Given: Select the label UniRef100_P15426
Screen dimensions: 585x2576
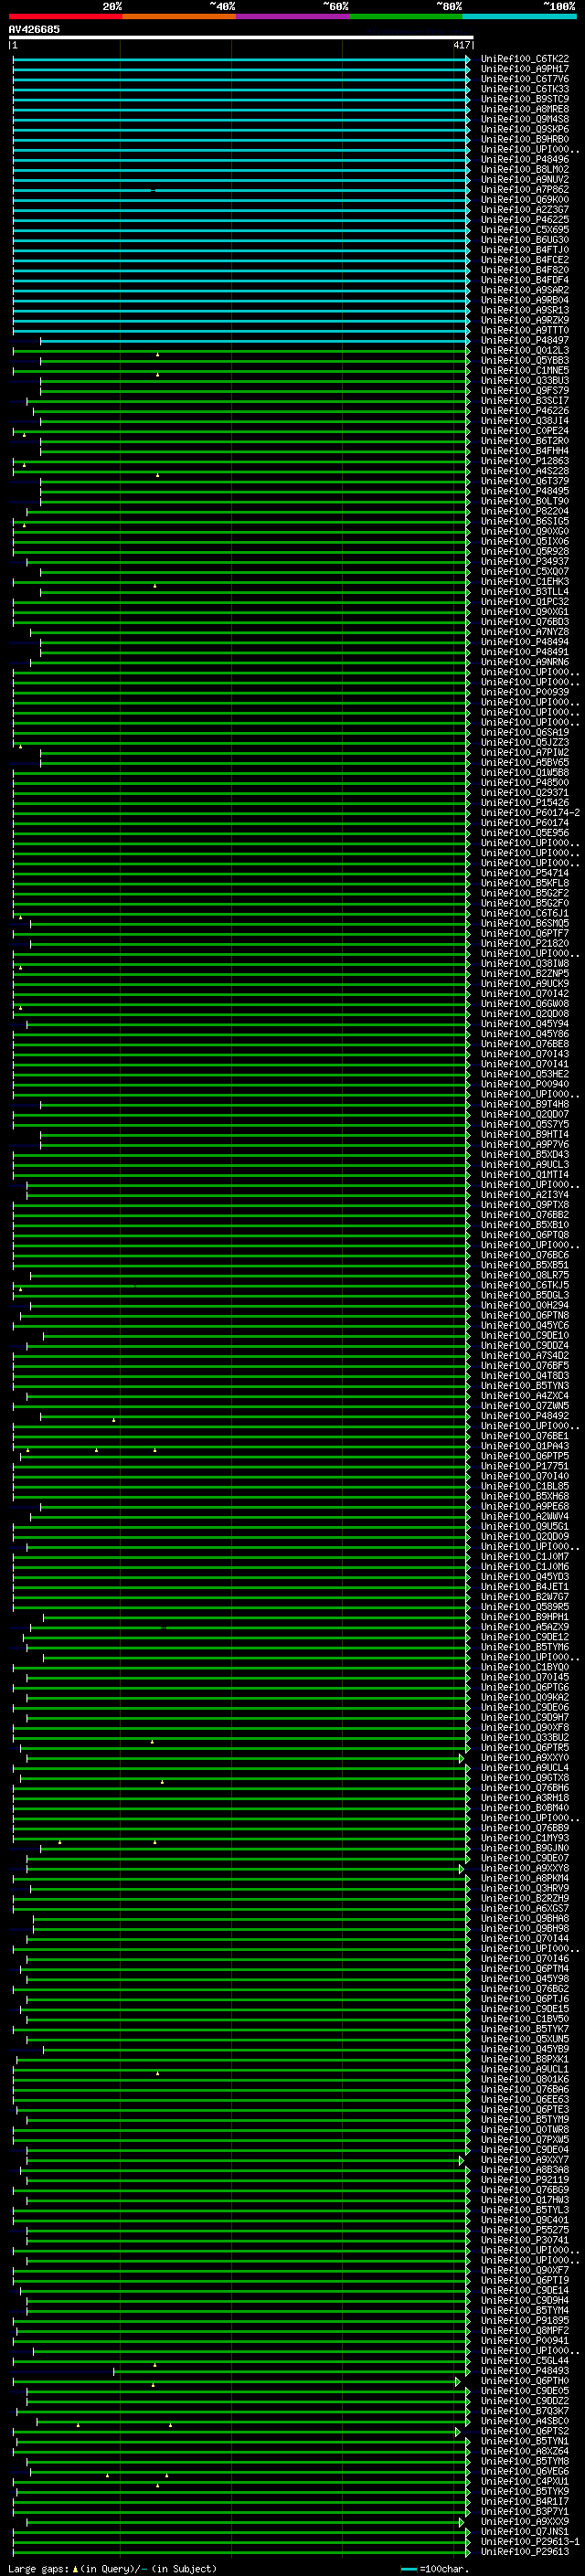Looking at the screenshot, I should coord(525,802).
